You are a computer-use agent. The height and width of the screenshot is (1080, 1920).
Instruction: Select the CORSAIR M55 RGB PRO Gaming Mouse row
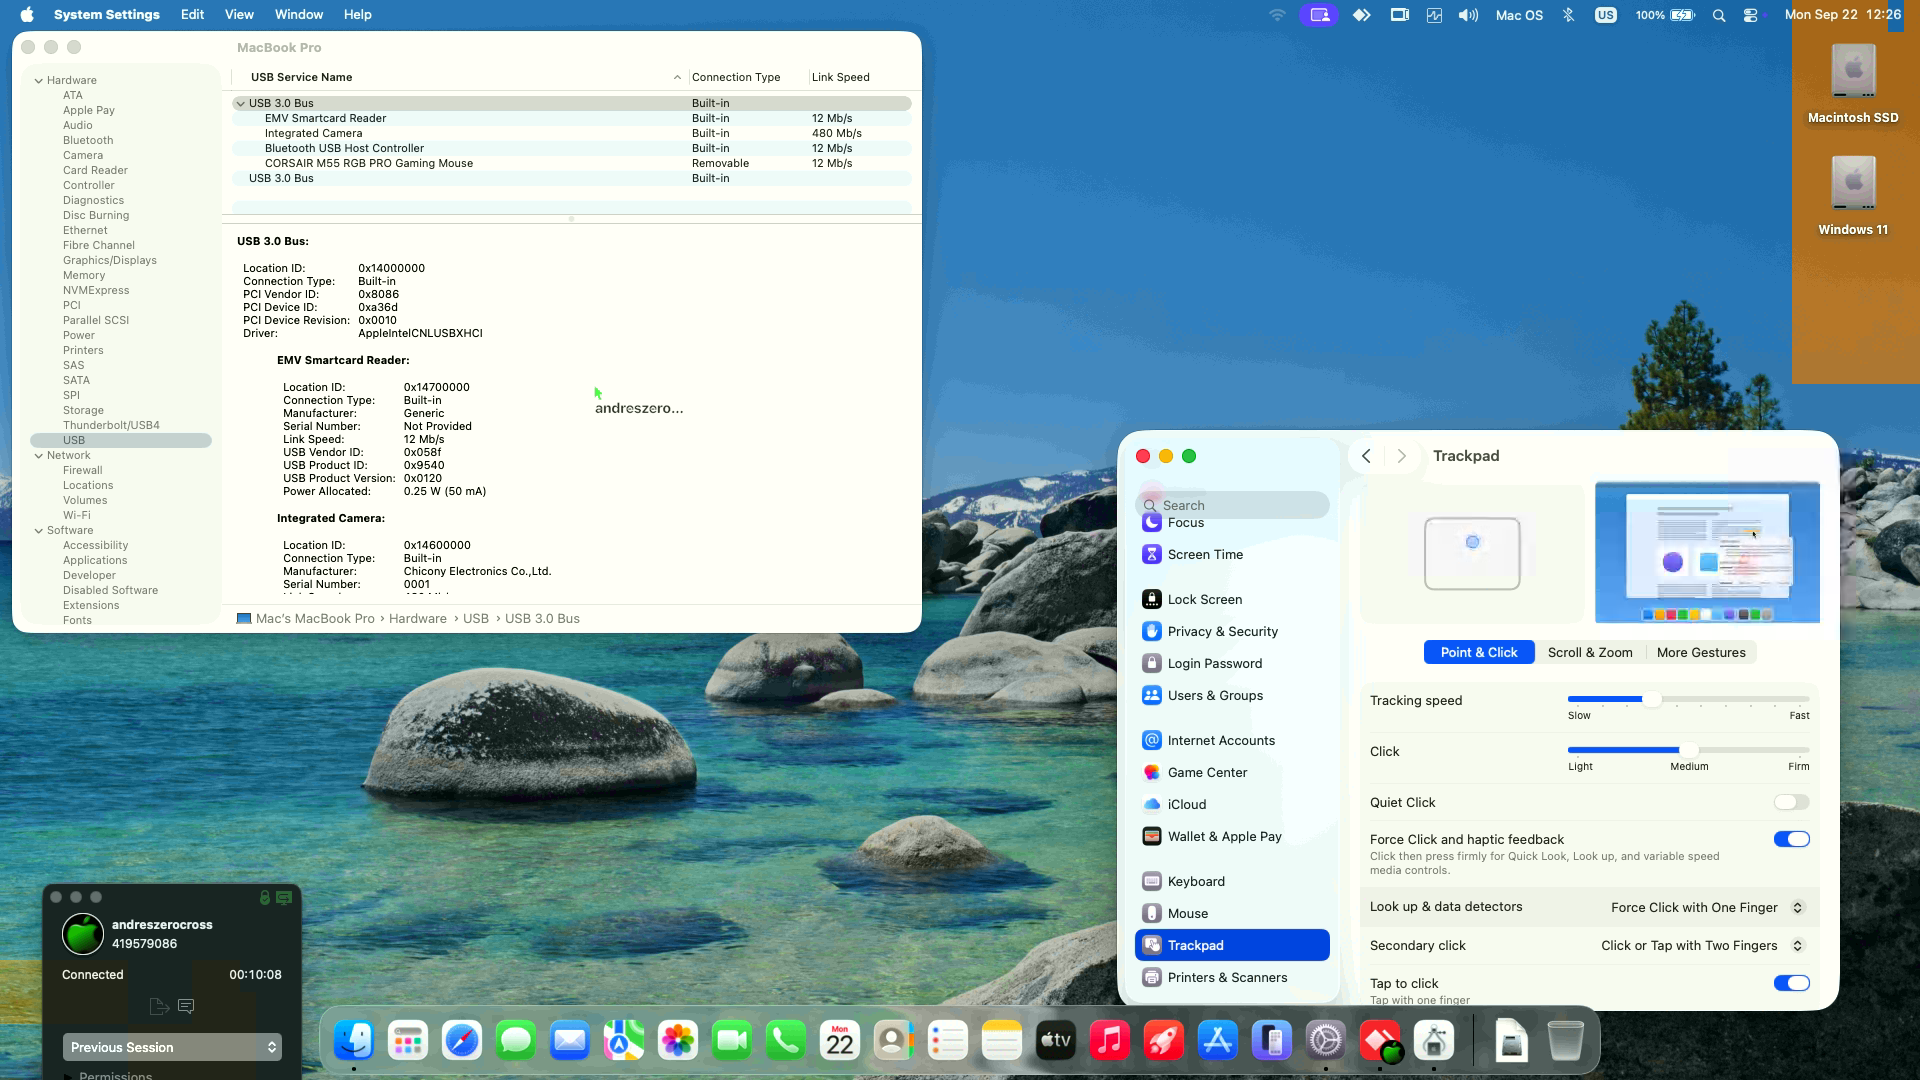click(571, 163)
